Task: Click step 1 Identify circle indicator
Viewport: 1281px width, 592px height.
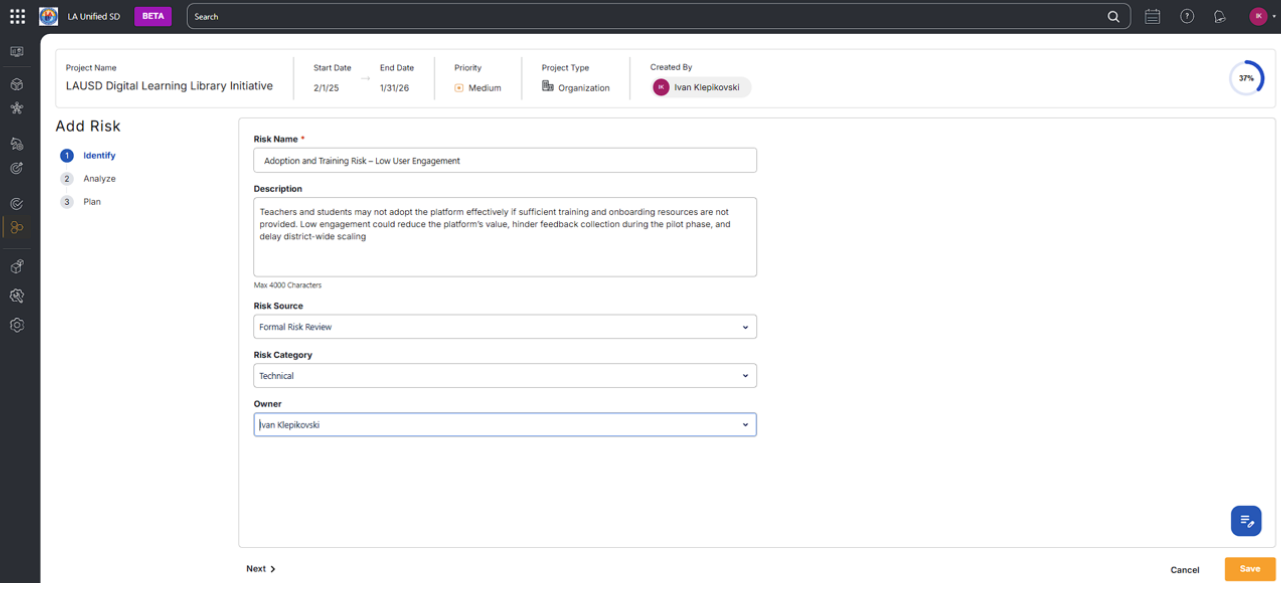Action: click(x=66, y=155)
